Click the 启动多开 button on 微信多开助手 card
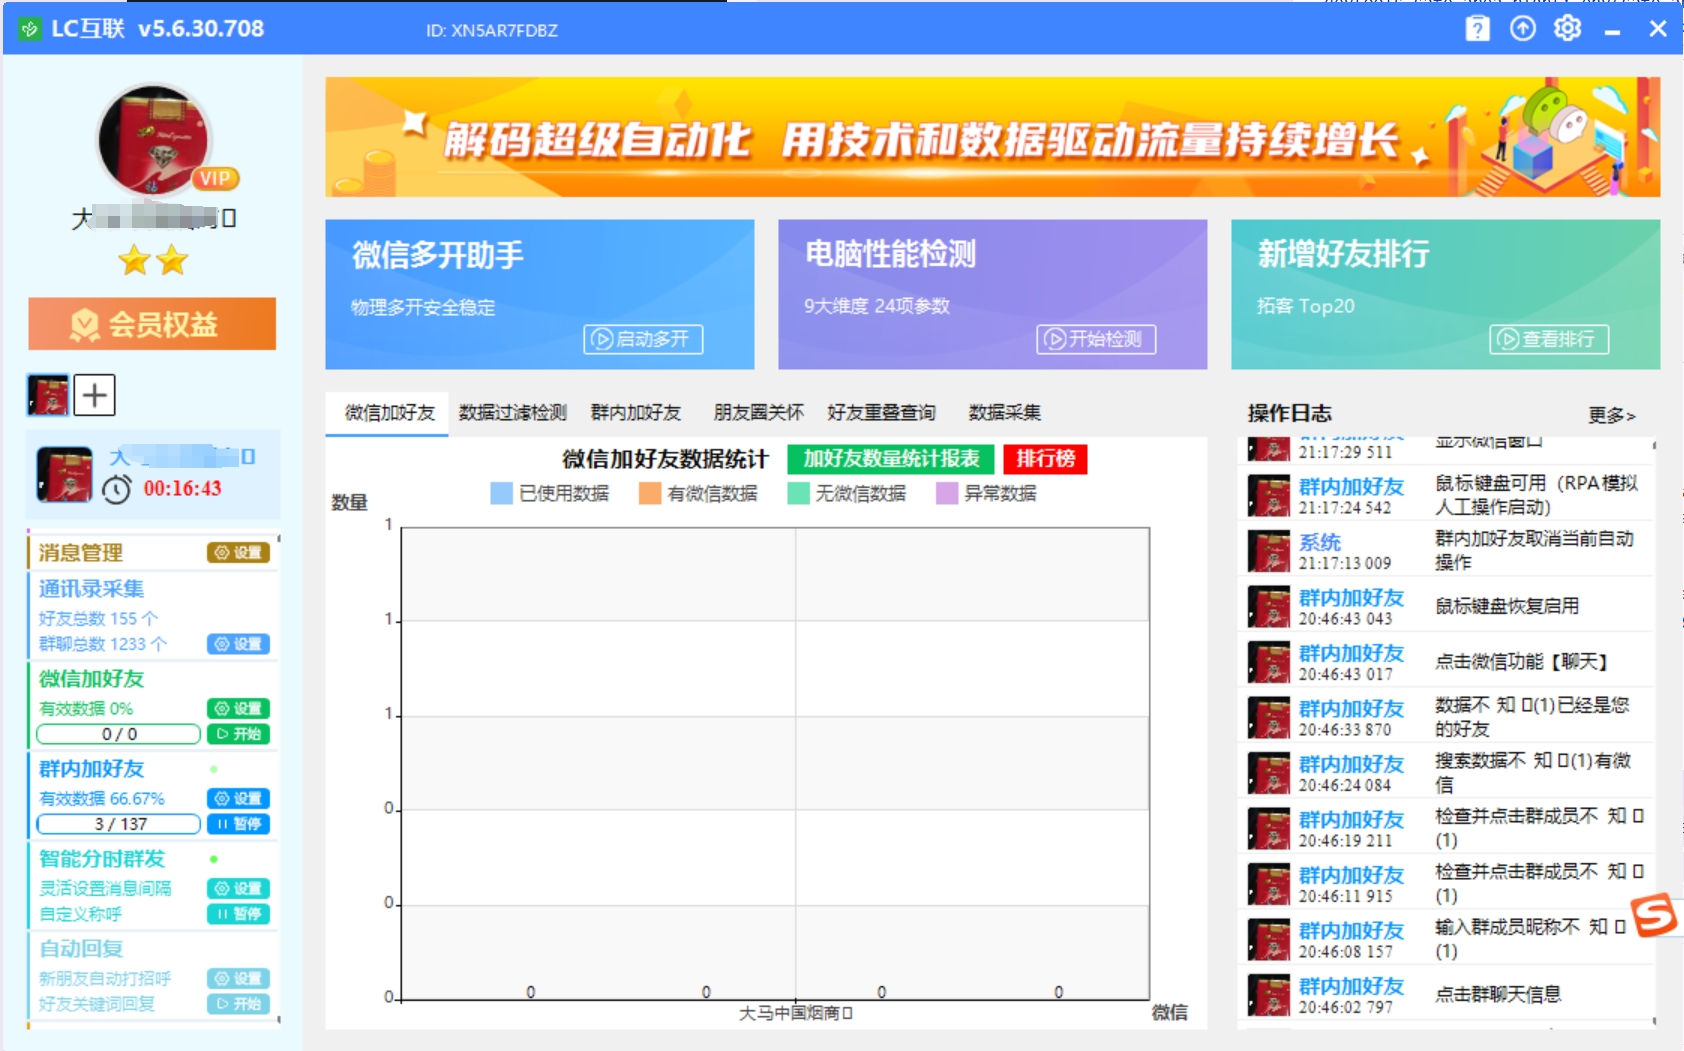 (643, 339)
